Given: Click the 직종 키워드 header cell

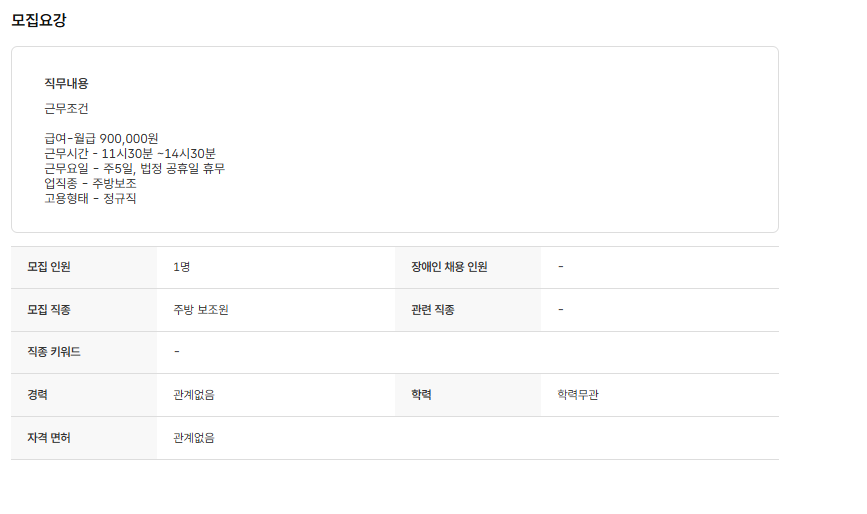Looking at the screenshot, I should [x=54, y=352].
